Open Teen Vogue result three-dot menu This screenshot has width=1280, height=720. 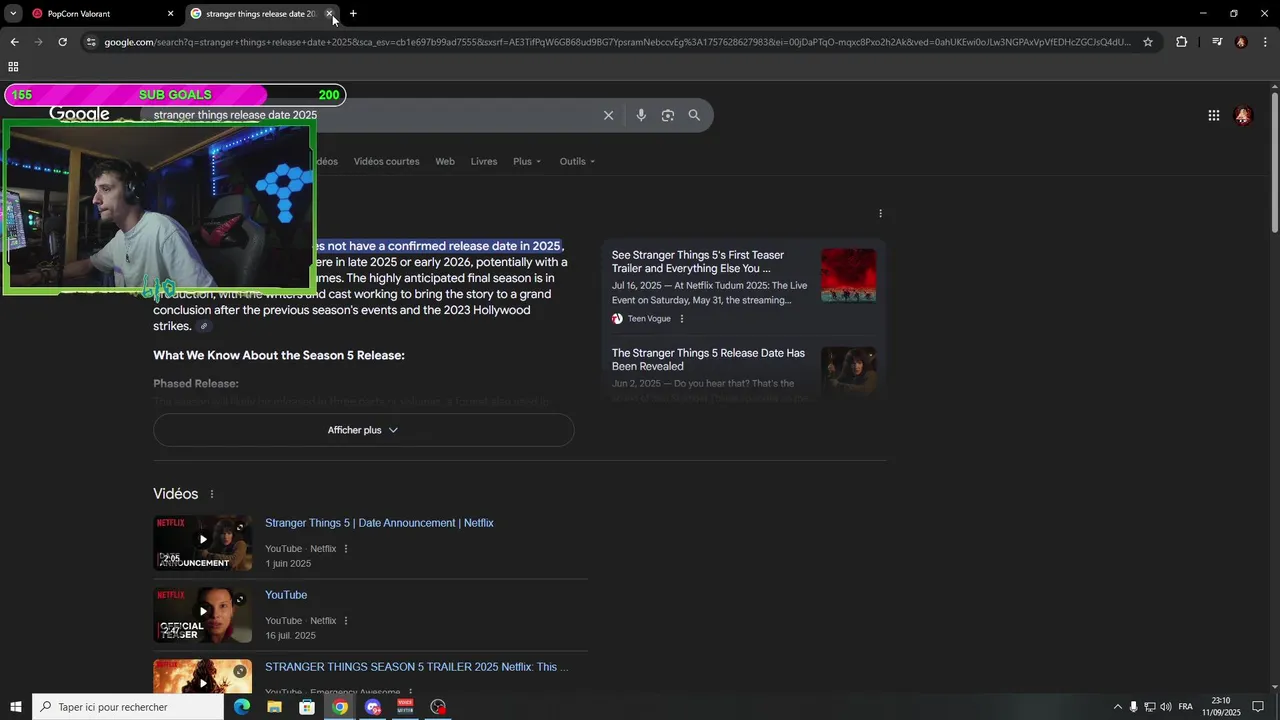(x=682, y=319)
